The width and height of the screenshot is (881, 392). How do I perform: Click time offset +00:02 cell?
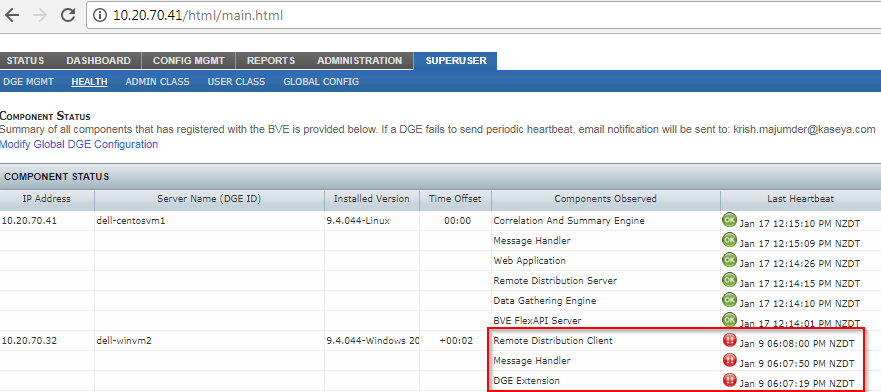(456, 341)
